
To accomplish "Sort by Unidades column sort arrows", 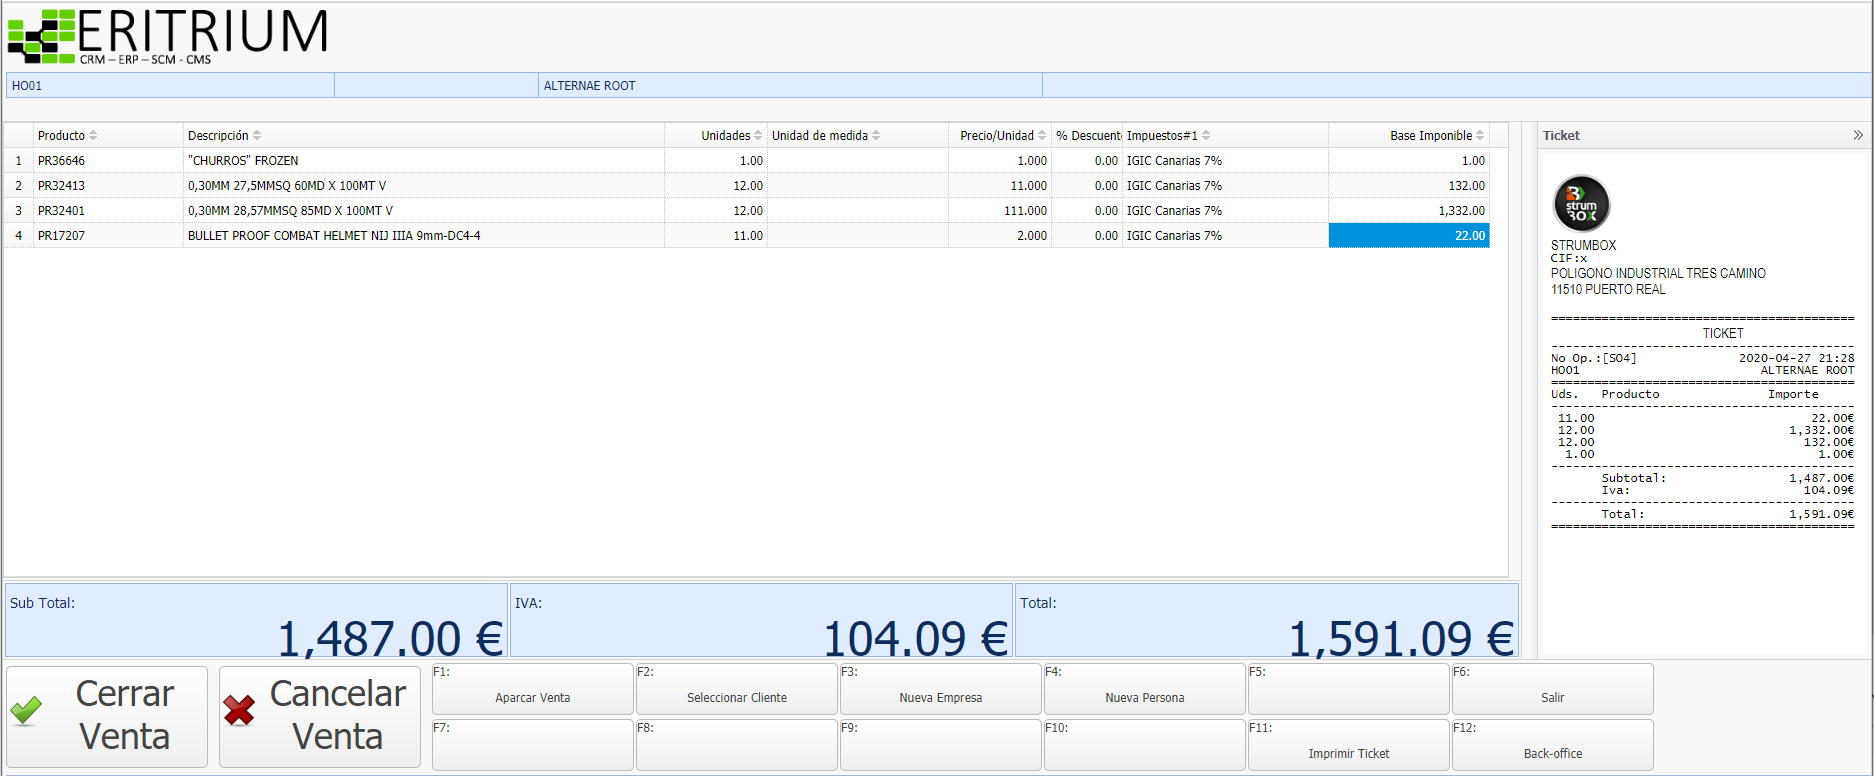I will (758, 135).
